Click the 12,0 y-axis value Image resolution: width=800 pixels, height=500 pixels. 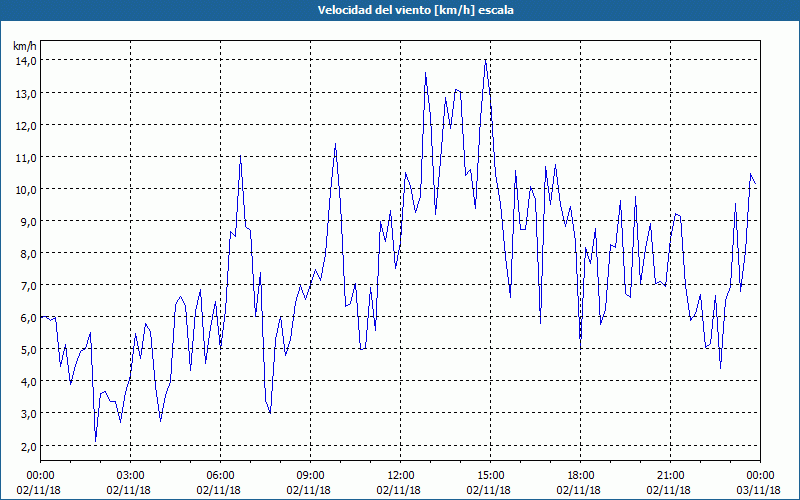(26, 126)
